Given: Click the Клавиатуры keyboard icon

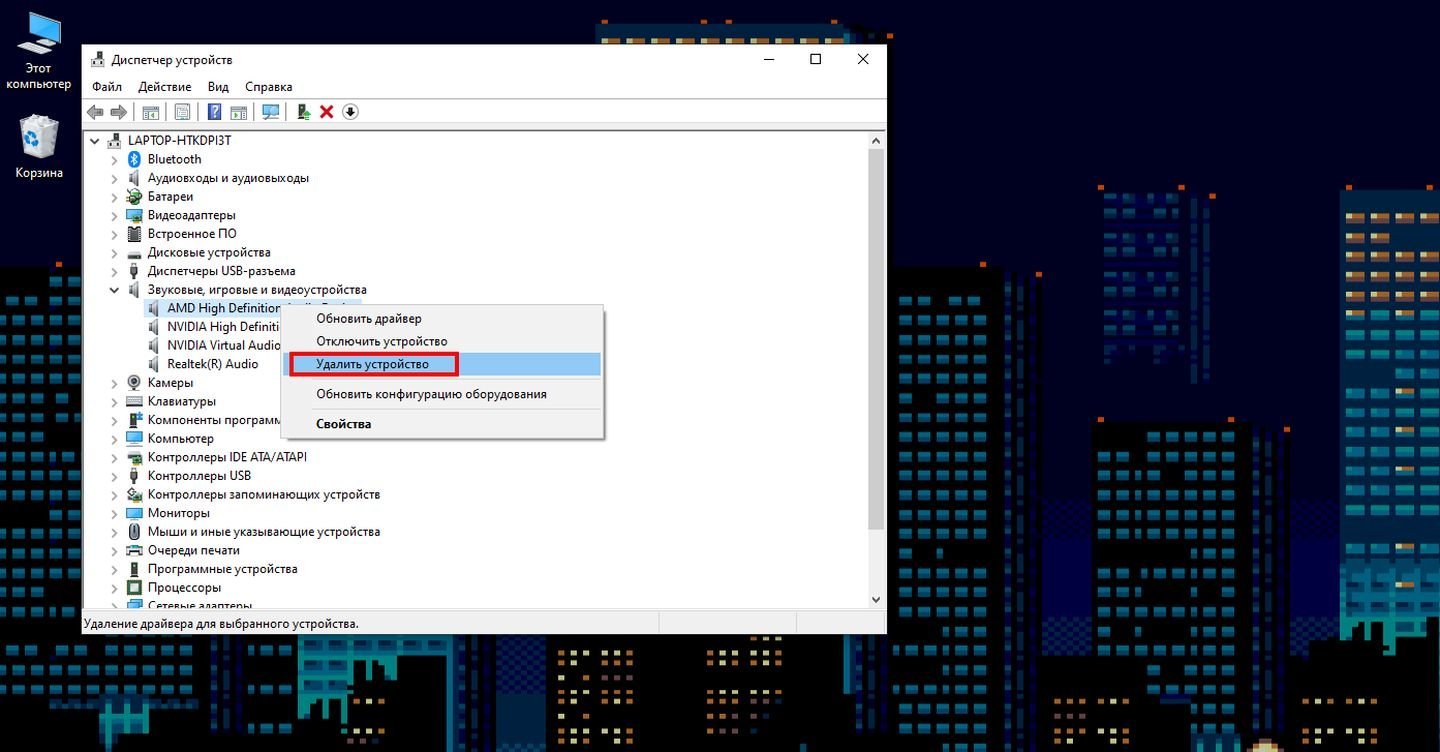Looking at the screenshot, I should (135, 401).
